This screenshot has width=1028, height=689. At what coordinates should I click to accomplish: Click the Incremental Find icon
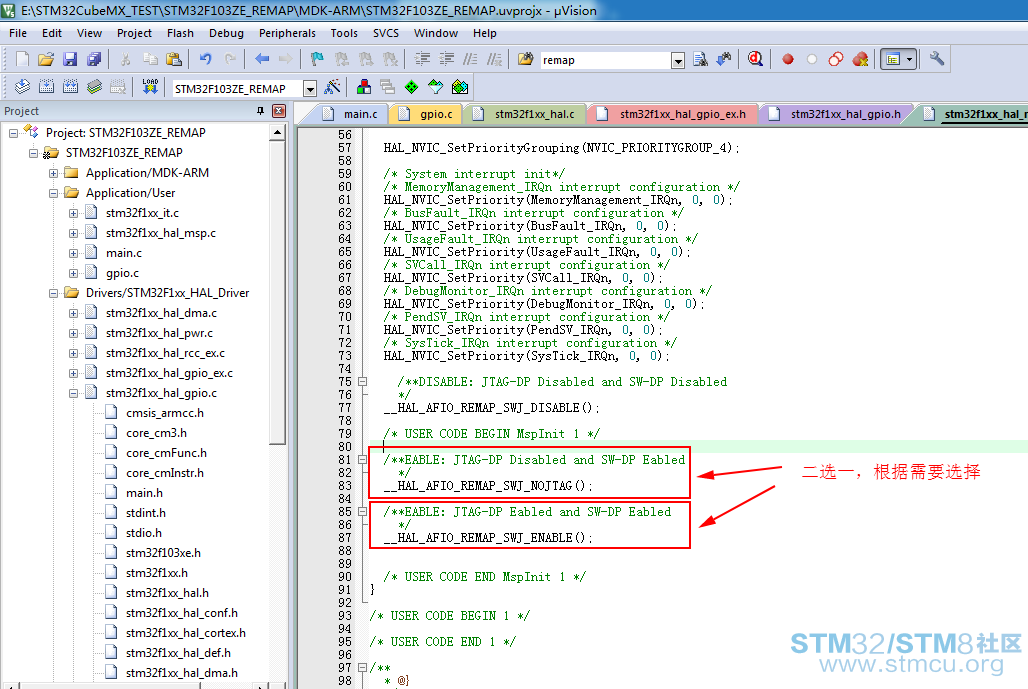[x=724, y=60]
